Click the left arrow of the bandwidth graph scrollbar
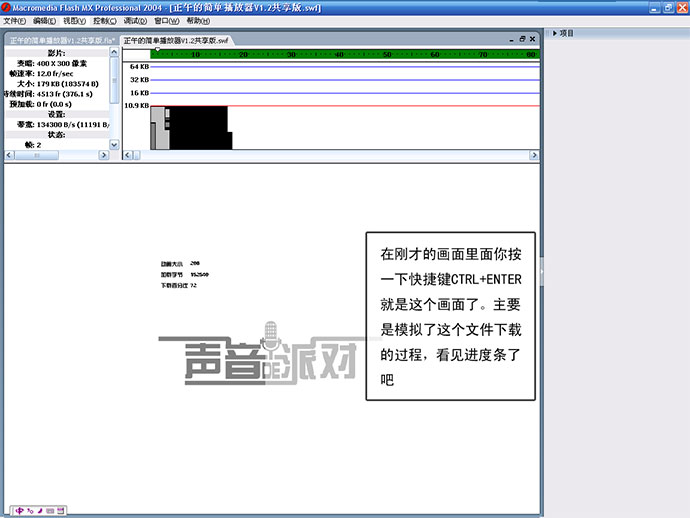690x518 pixels. point(128,155)
